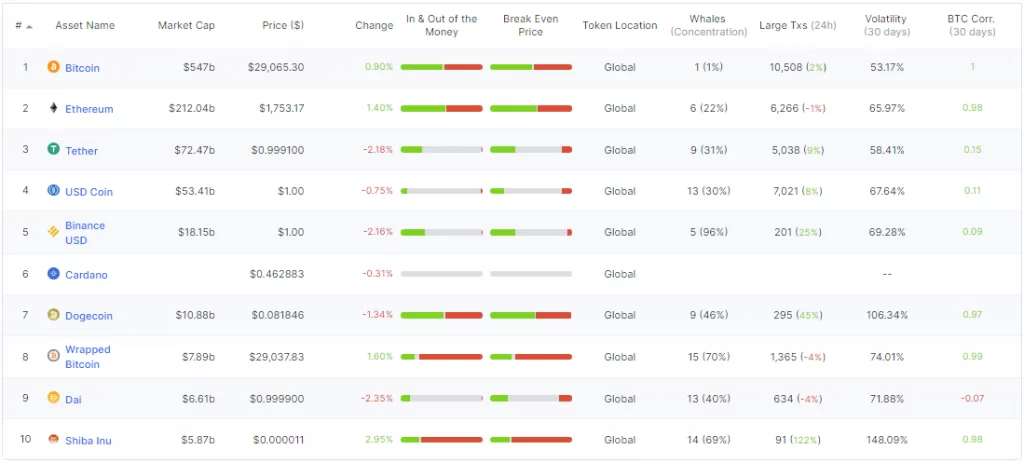The image size is (1024, 463).
Task: Click Wrapped Bitcoin price $29,037.83
Action: point(276,357)
